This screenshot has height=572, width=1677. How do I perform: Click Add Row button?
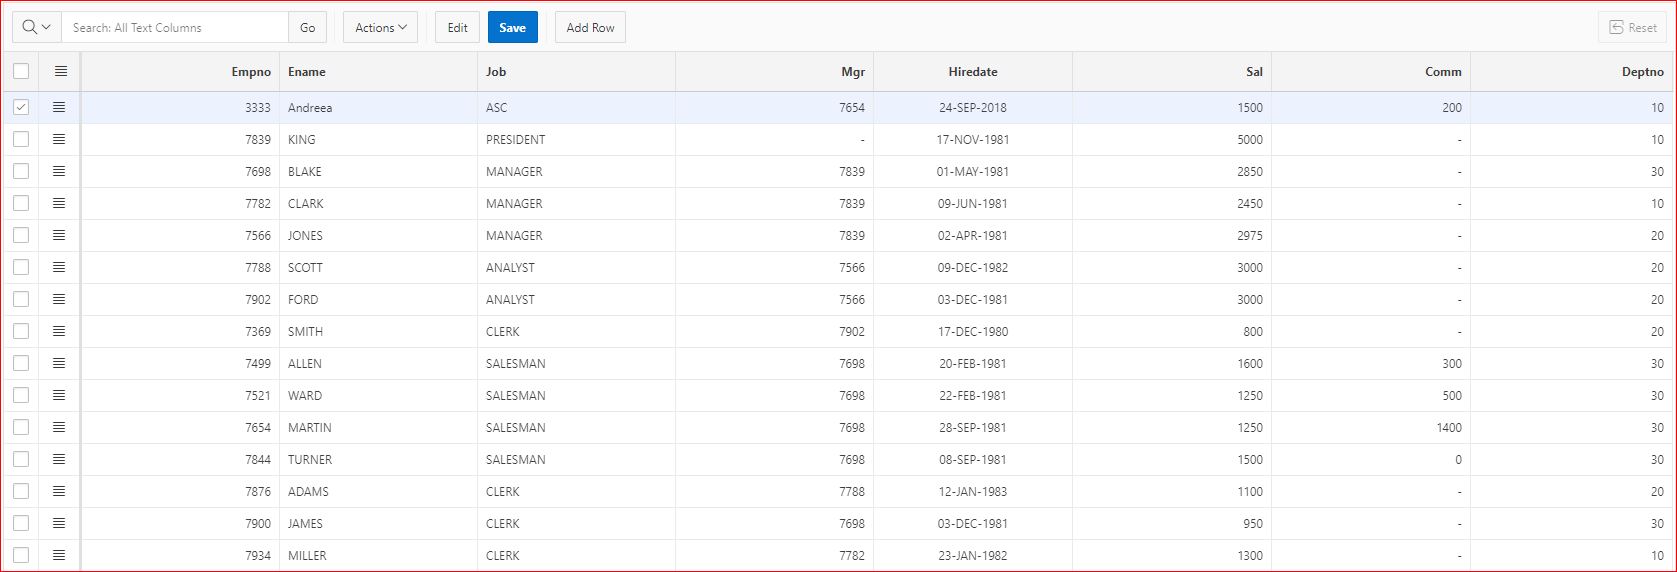[x=590, y=27]
